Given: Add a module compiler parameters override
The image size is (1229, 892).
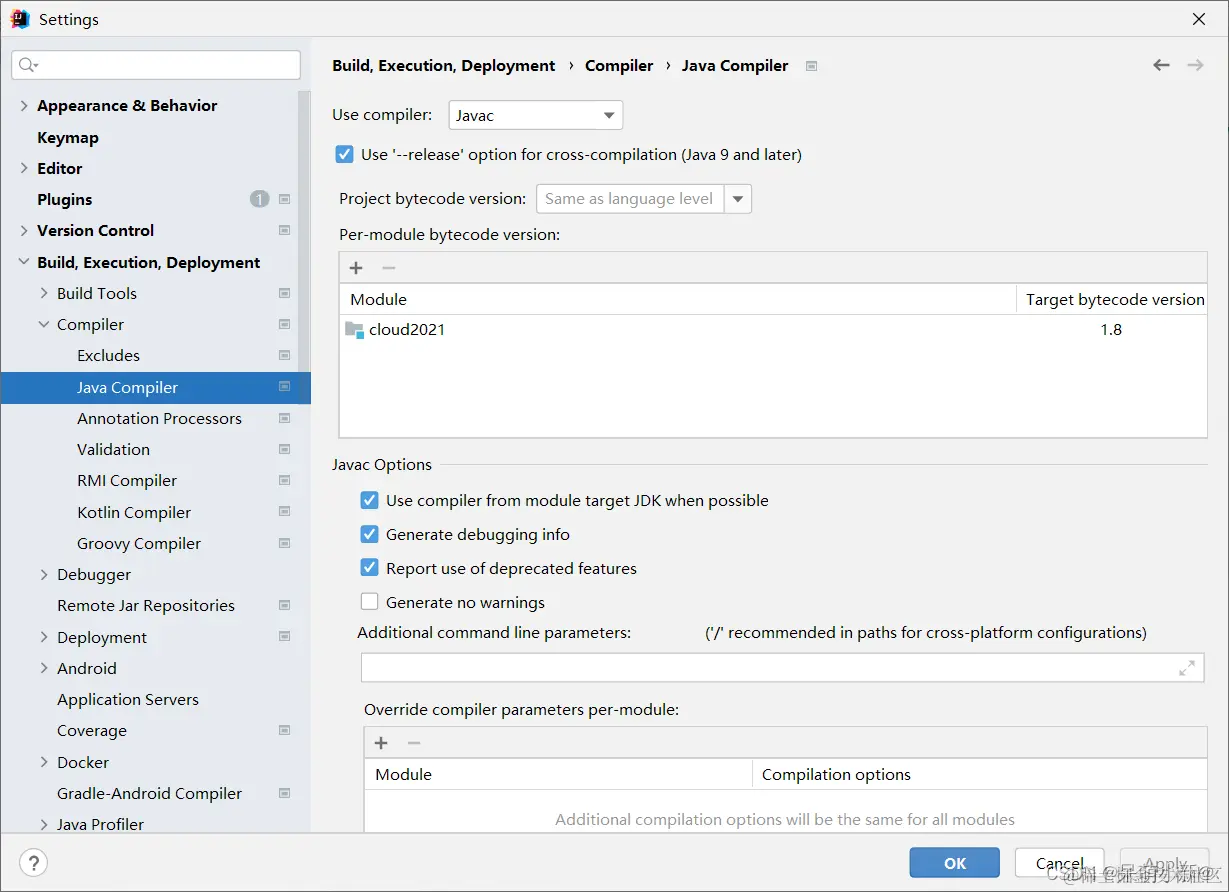Looking at the screenshot, I should tap(381, 743).
